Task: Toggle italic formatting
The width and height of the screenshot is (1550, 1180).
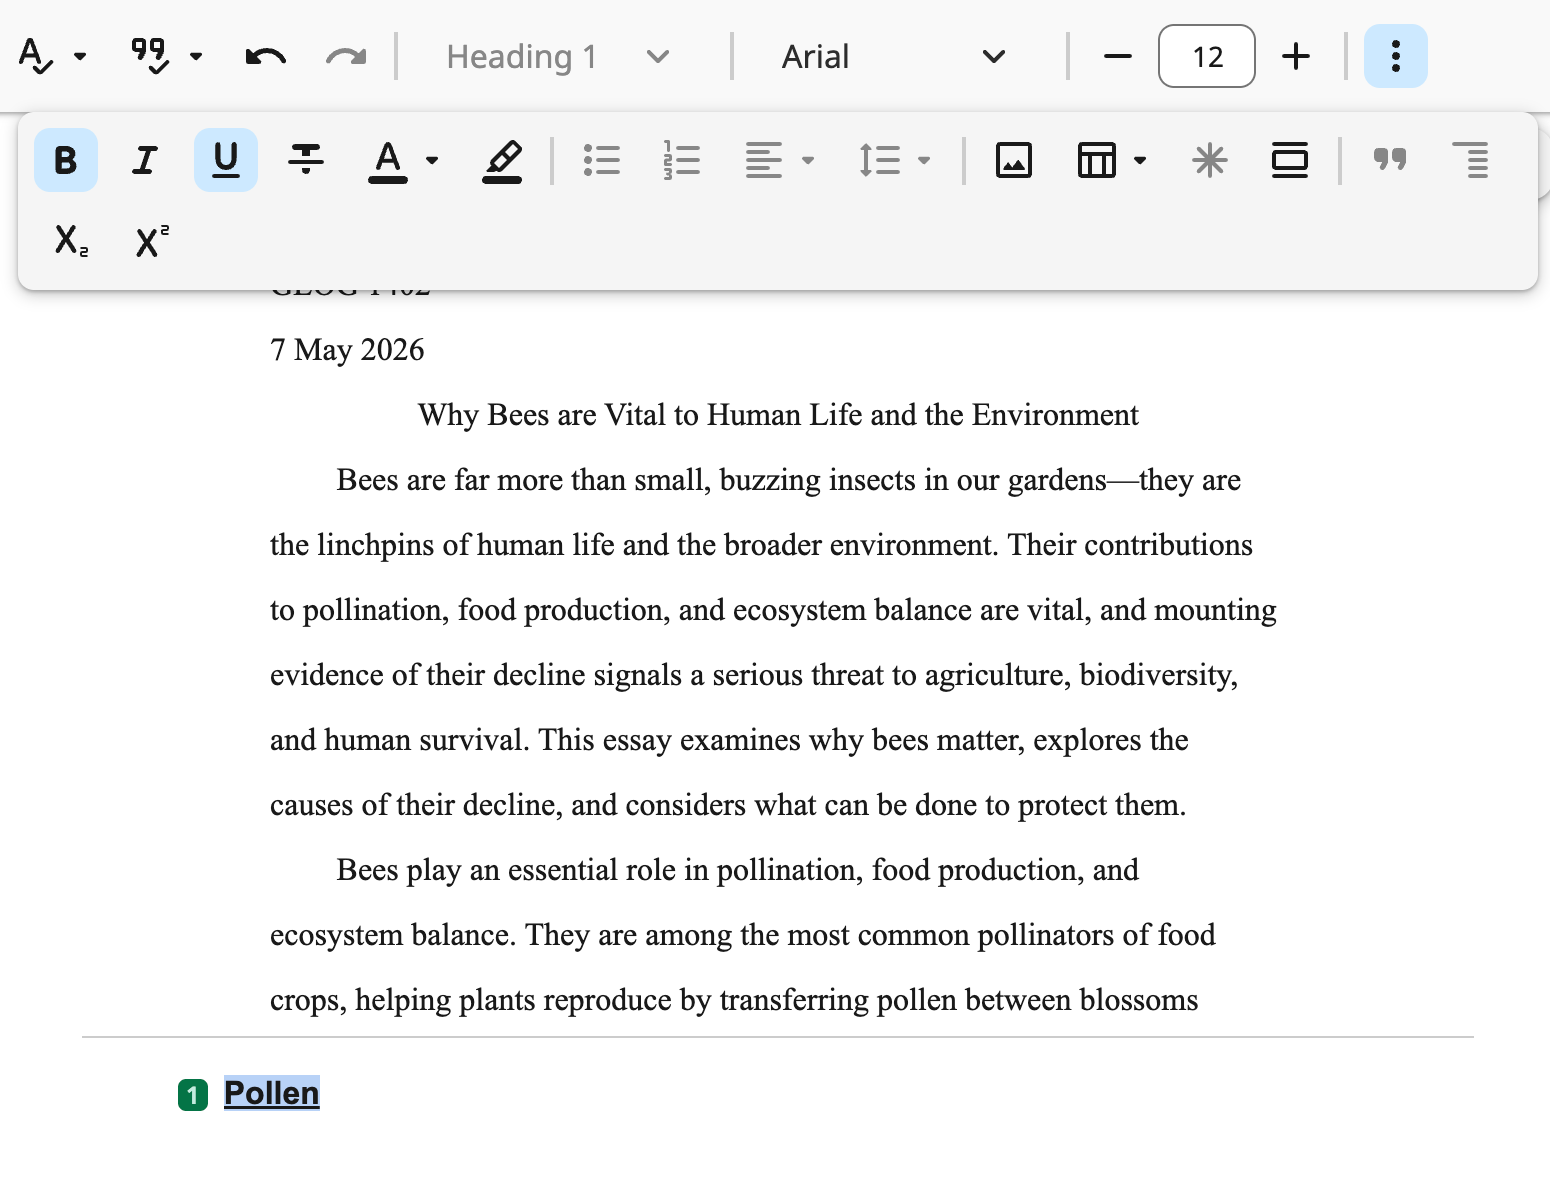Action: tap(146, 160)
